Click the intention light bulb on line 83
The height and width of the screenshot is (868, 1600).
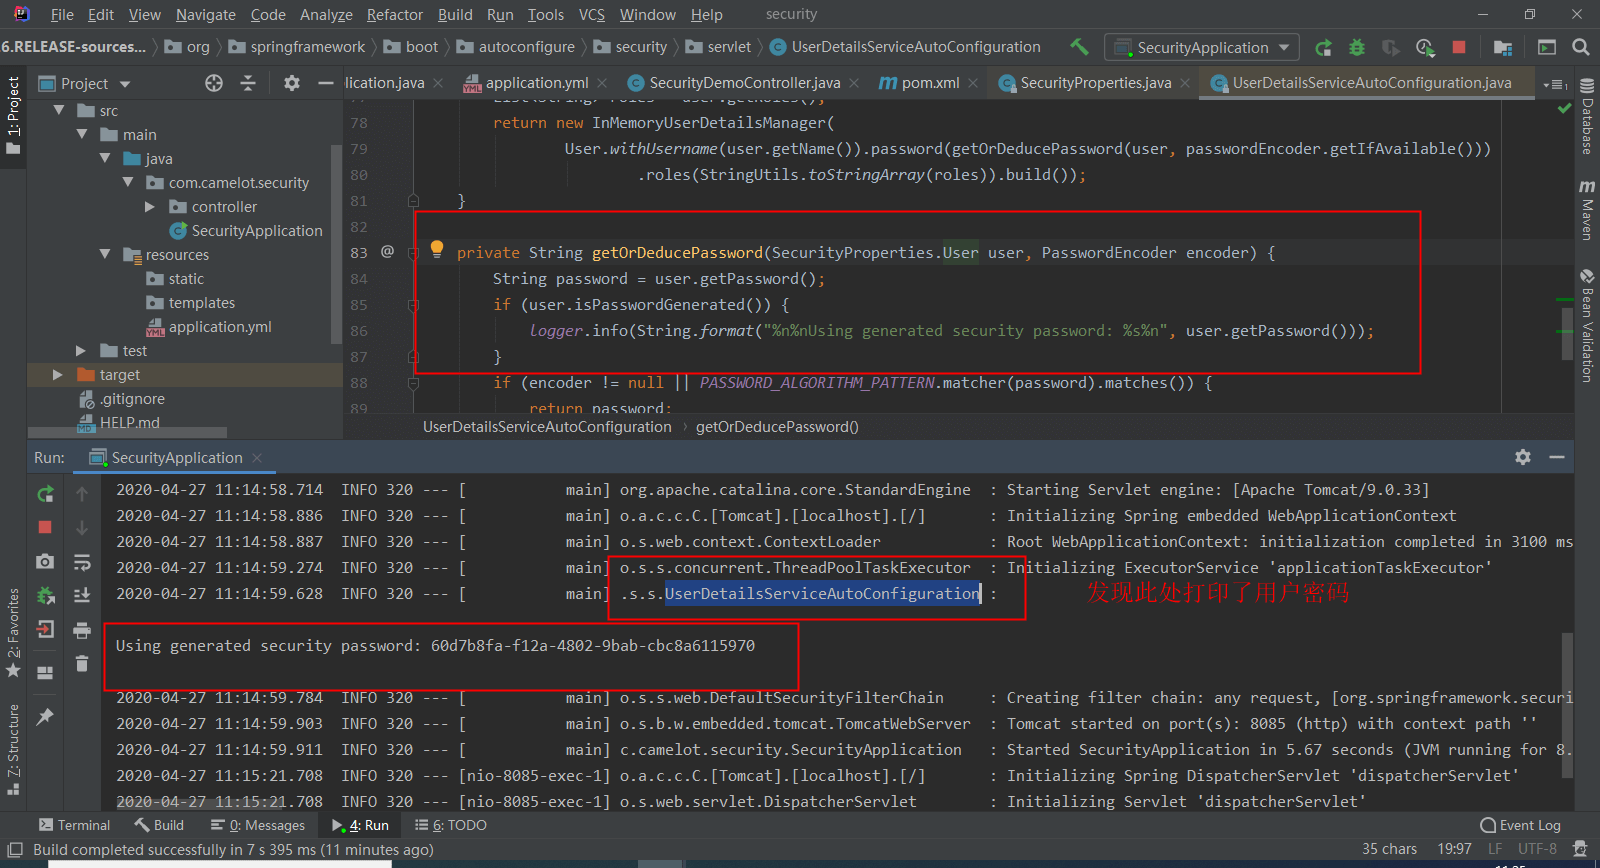coord(437,249)
